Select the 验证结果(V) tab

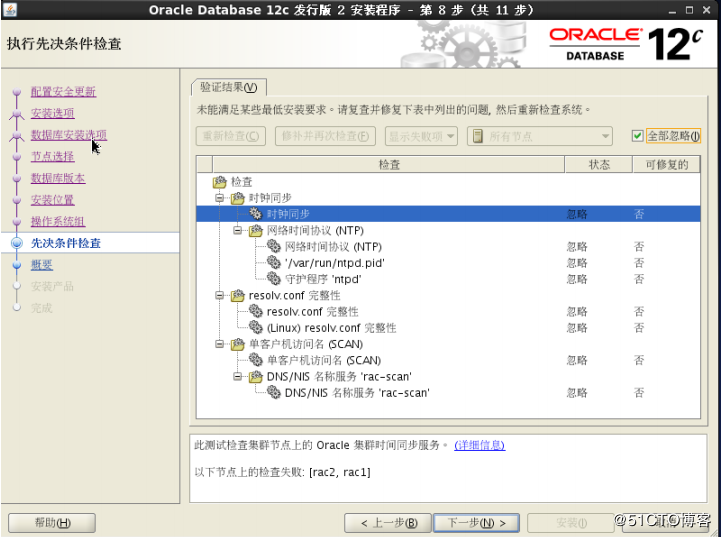[228, 87]
